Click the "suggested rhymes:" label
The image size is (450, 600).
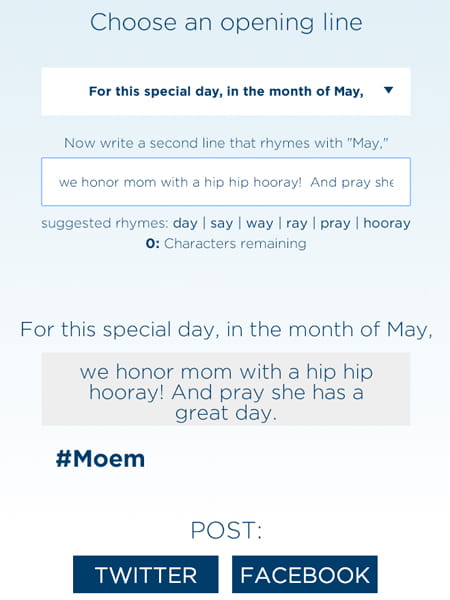[104, 223]
